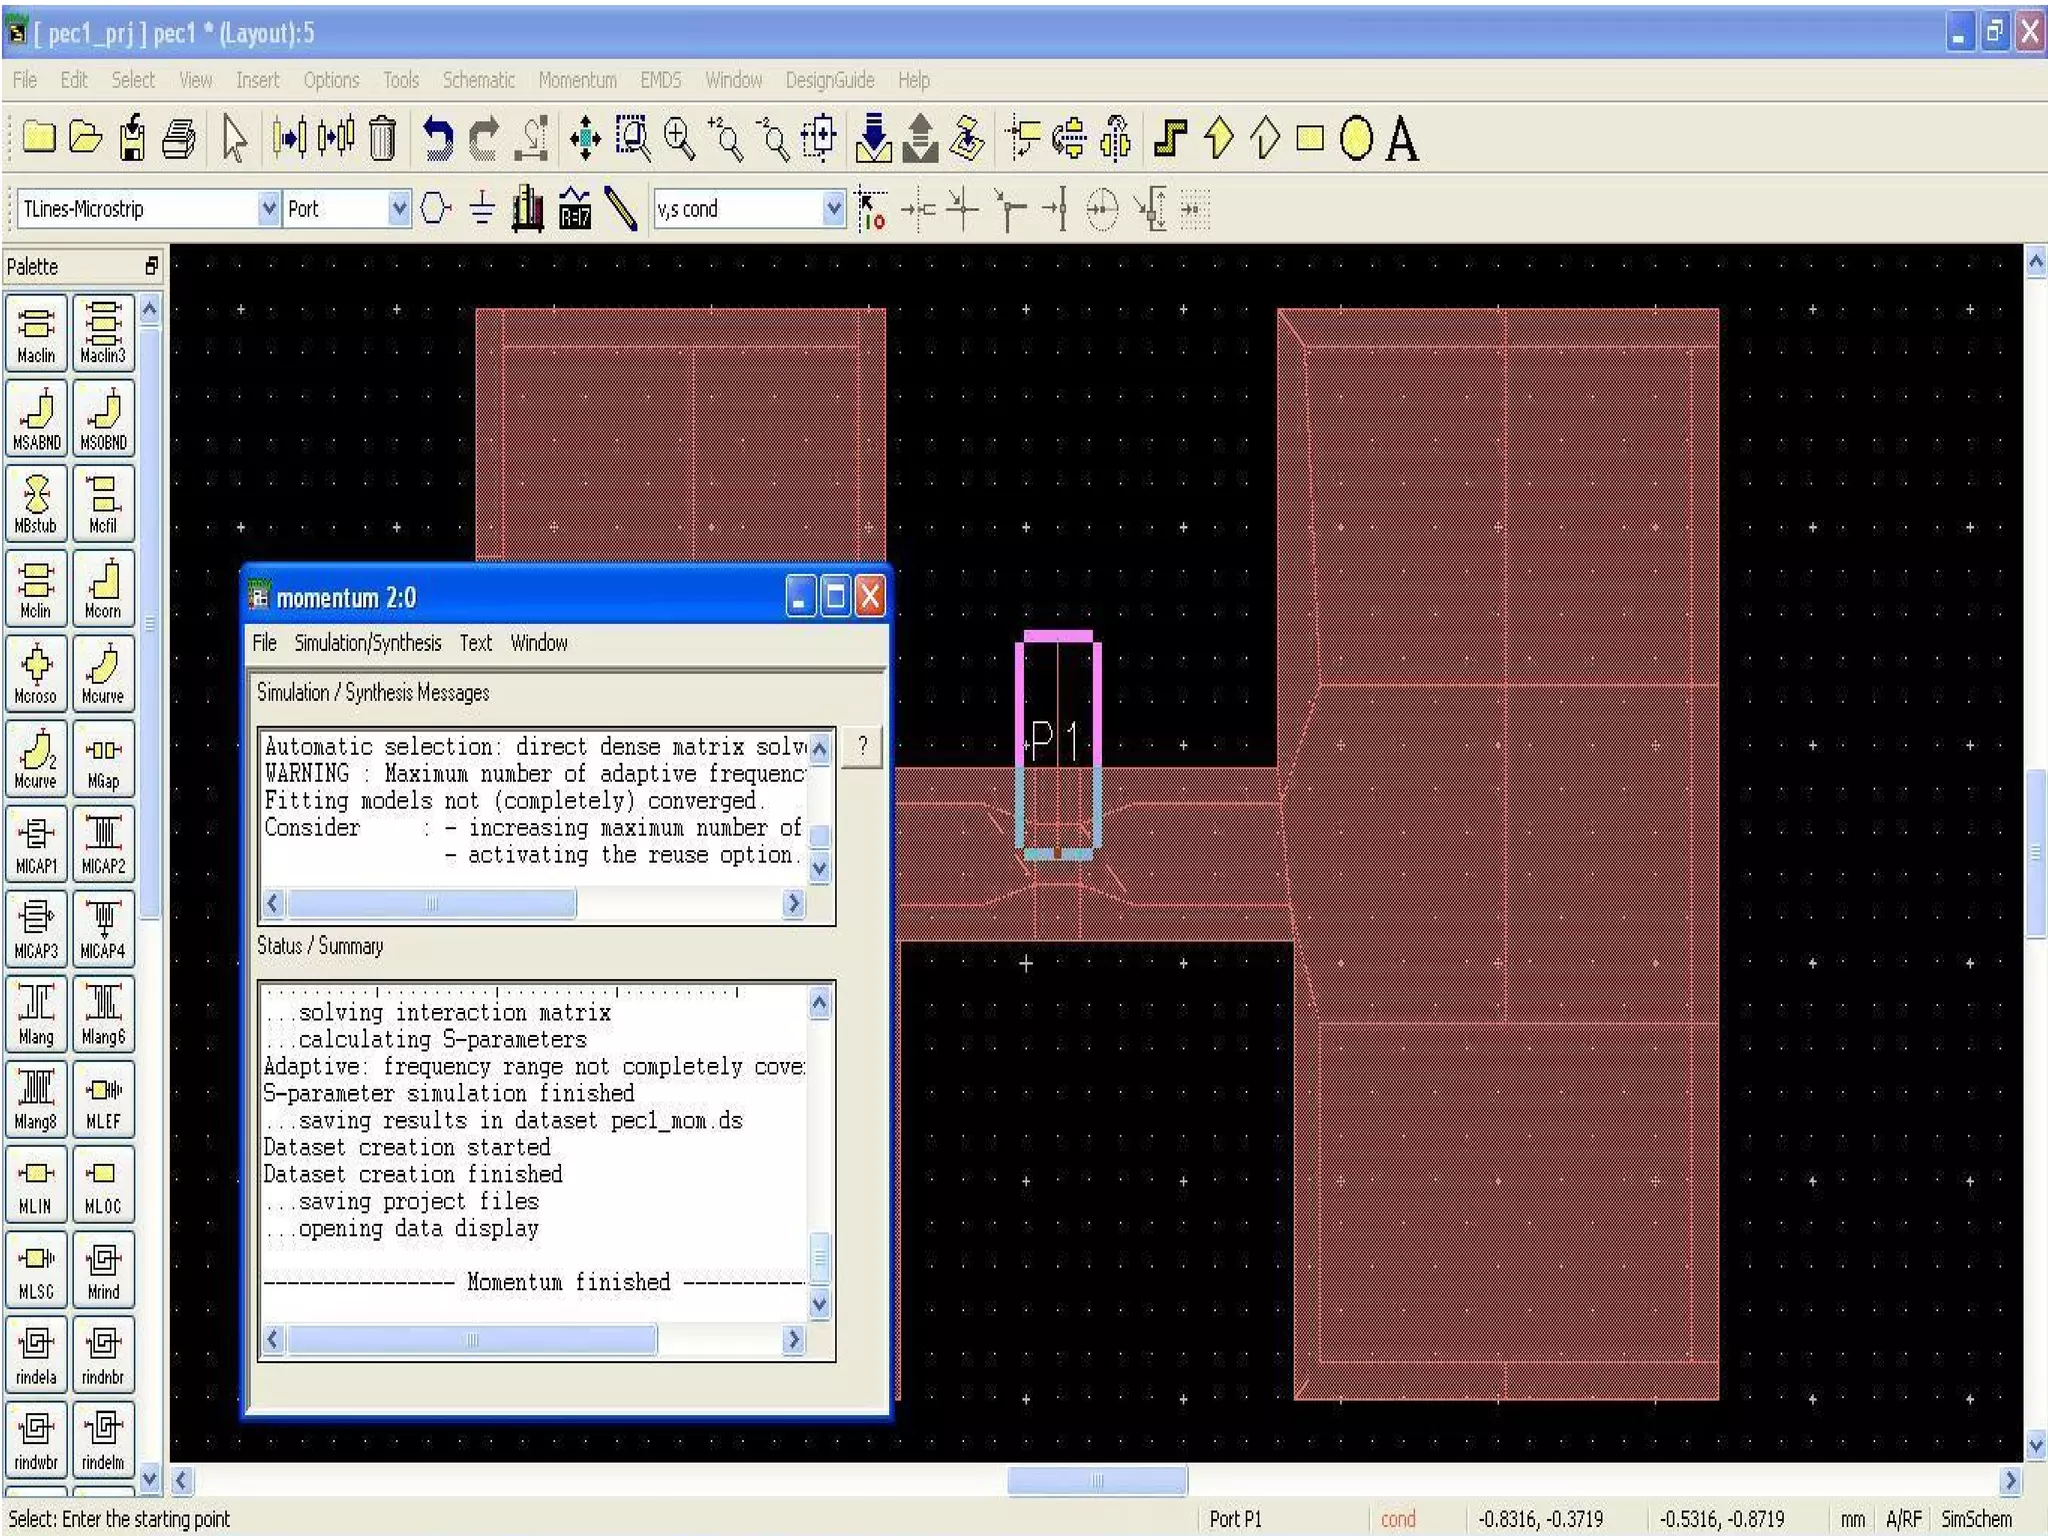Click the print icon in toolbar
2048x1536 pixels.
pos(179,138)
